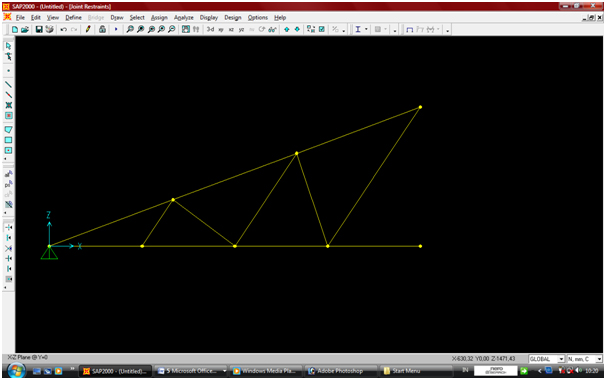This screenshot has height=380, width=606.
Task: Select the quick draw braces tool
Action: (8, 105)
